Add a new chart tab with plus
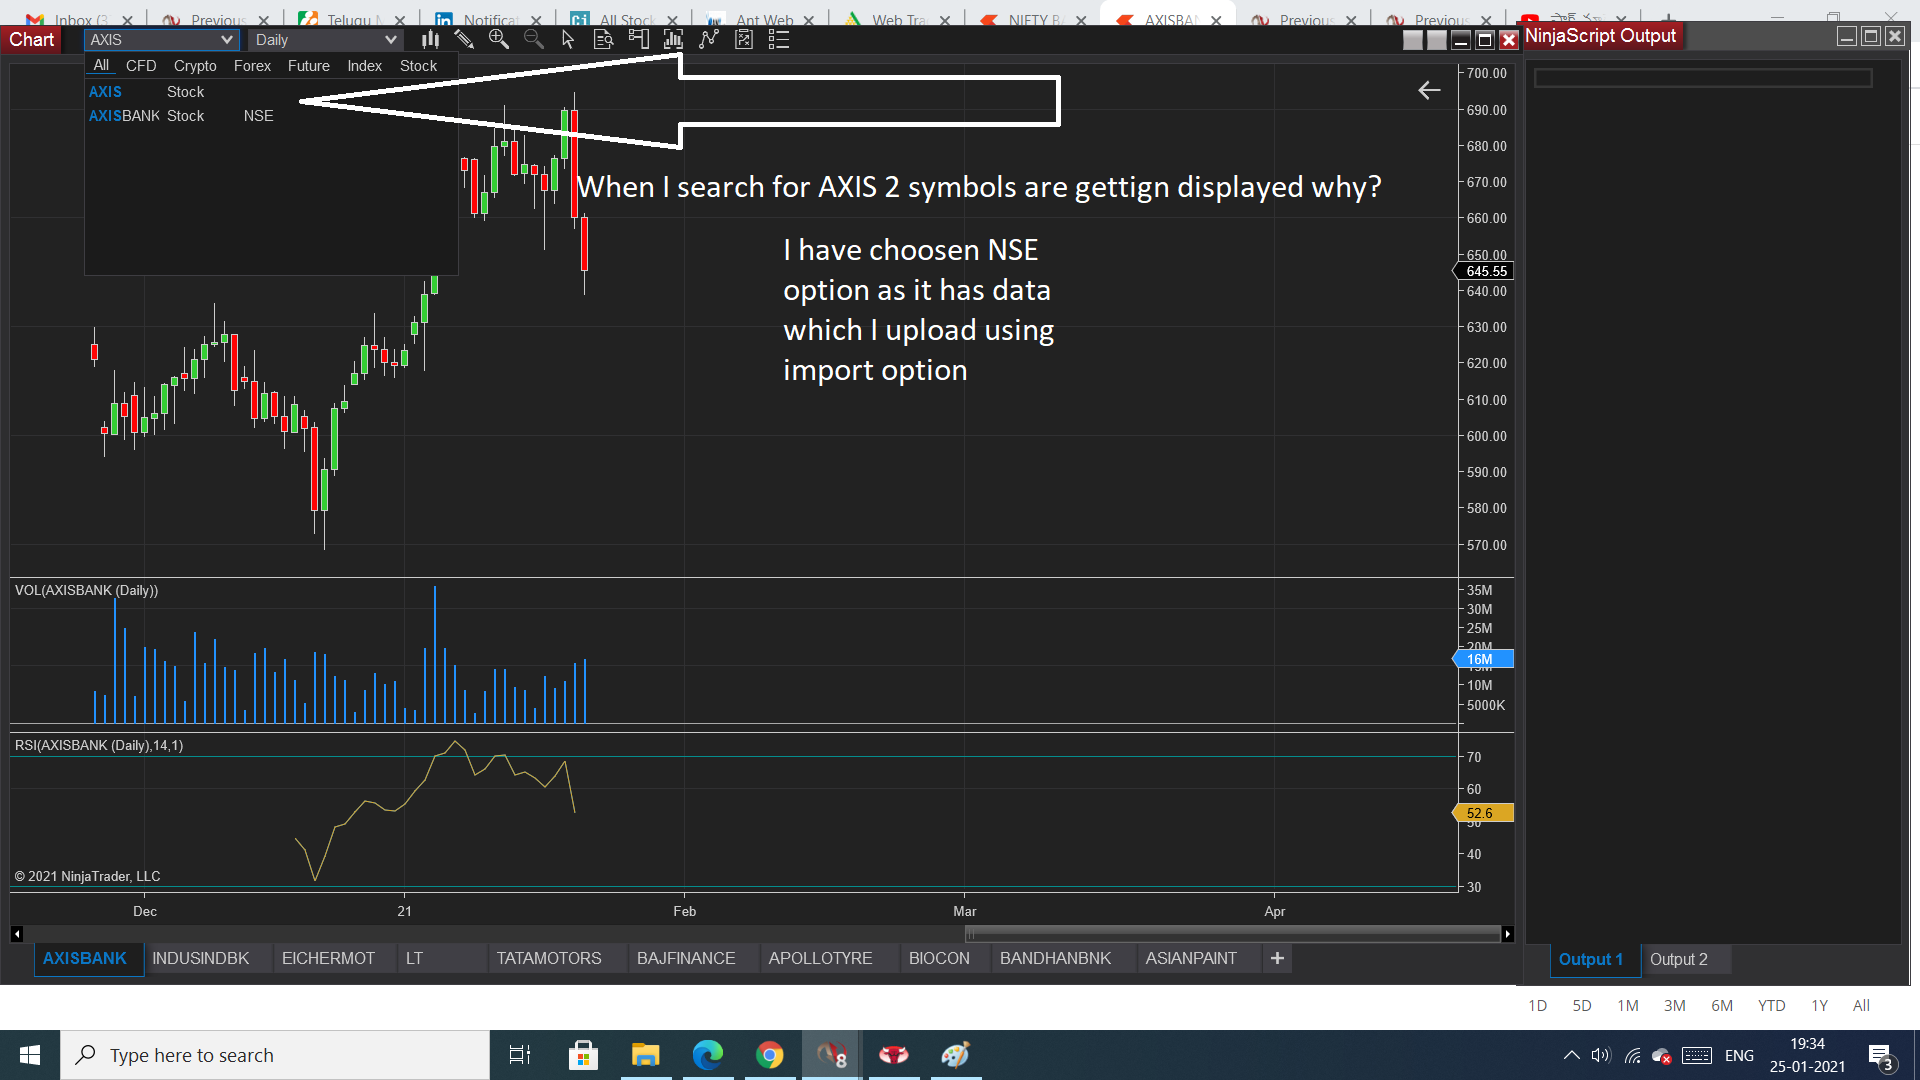Viewport: 1920px width, 1080px height. click(1277, 958)
